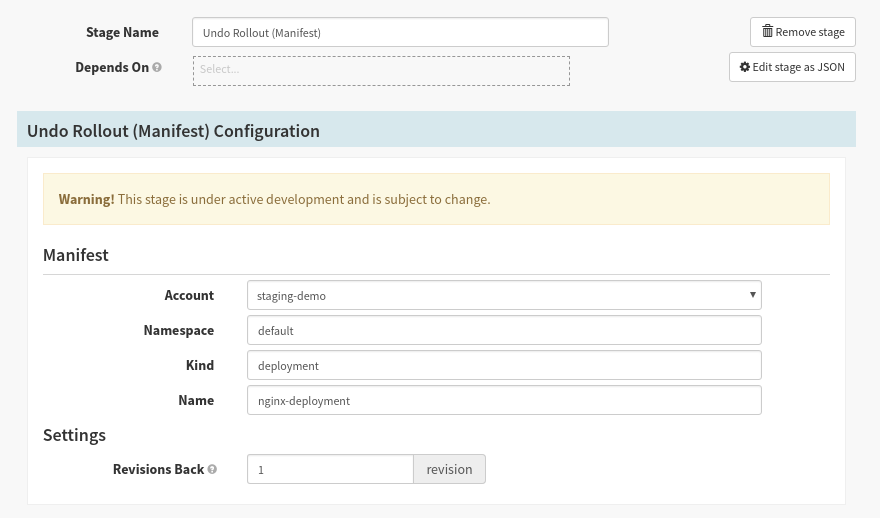Screen dimensions: 880x518
Task: Open the Depends On select box
Action: tap(381, 70)
